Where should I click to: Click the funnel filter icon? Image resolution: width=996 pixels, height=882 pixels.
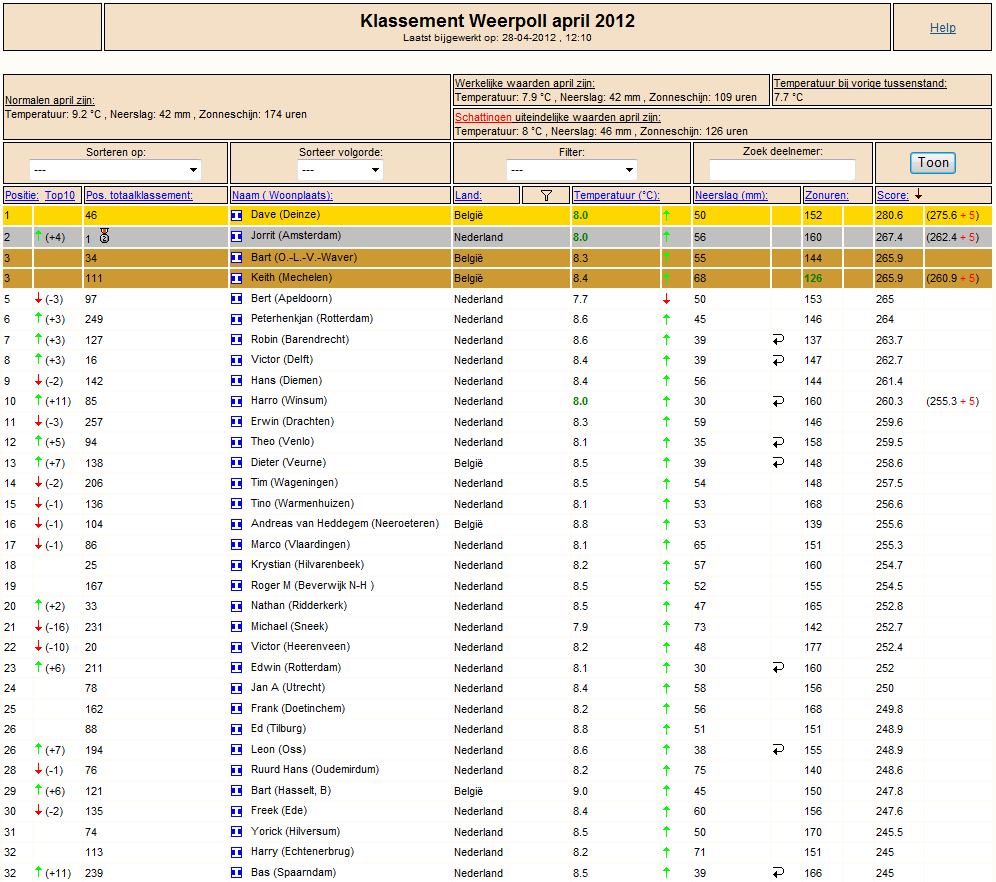pyautogui.click(x=546, y=195)
